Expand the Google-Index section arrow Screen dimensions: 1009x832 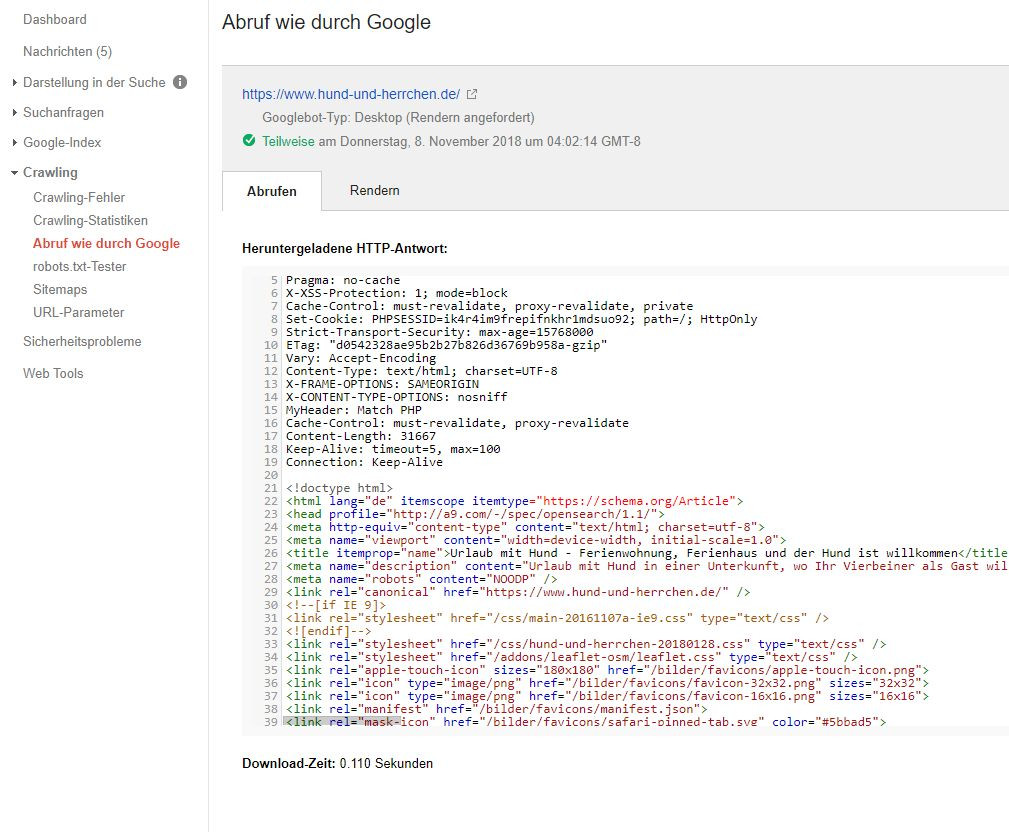tap(15, 143)
